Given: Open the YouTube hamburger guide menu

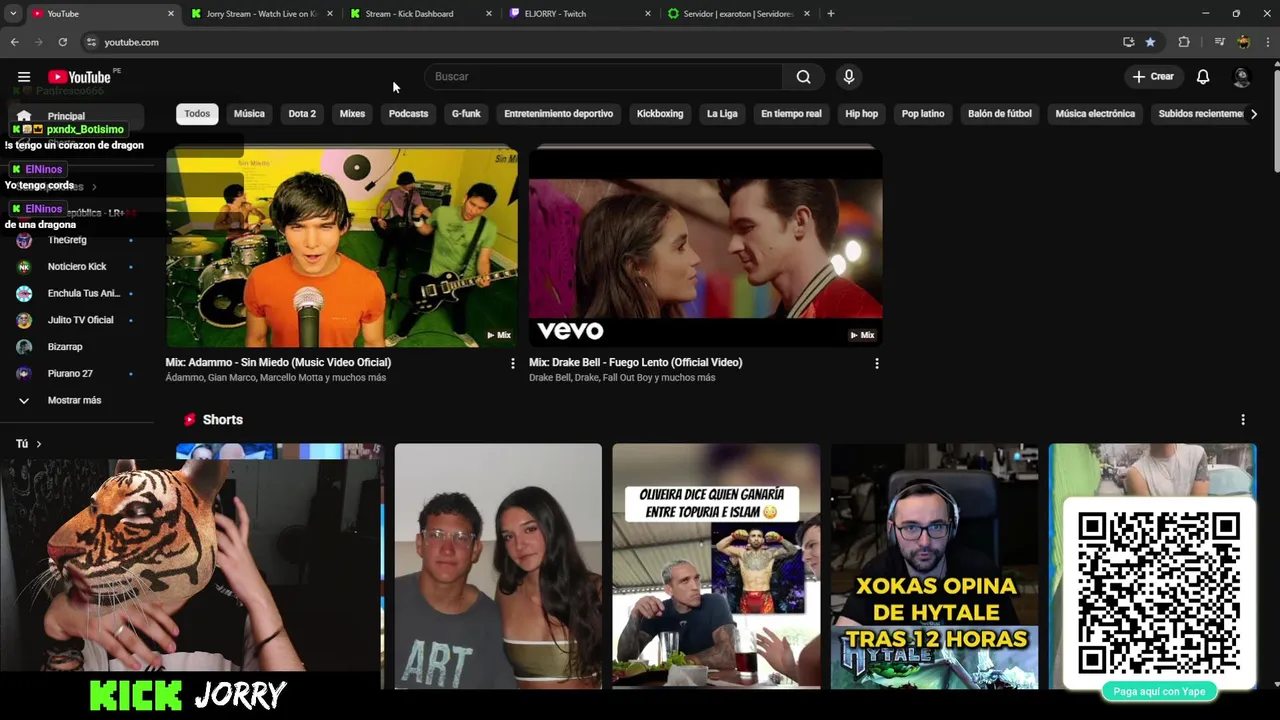Looking at the screenshot, I should click(x=24, y=77).
